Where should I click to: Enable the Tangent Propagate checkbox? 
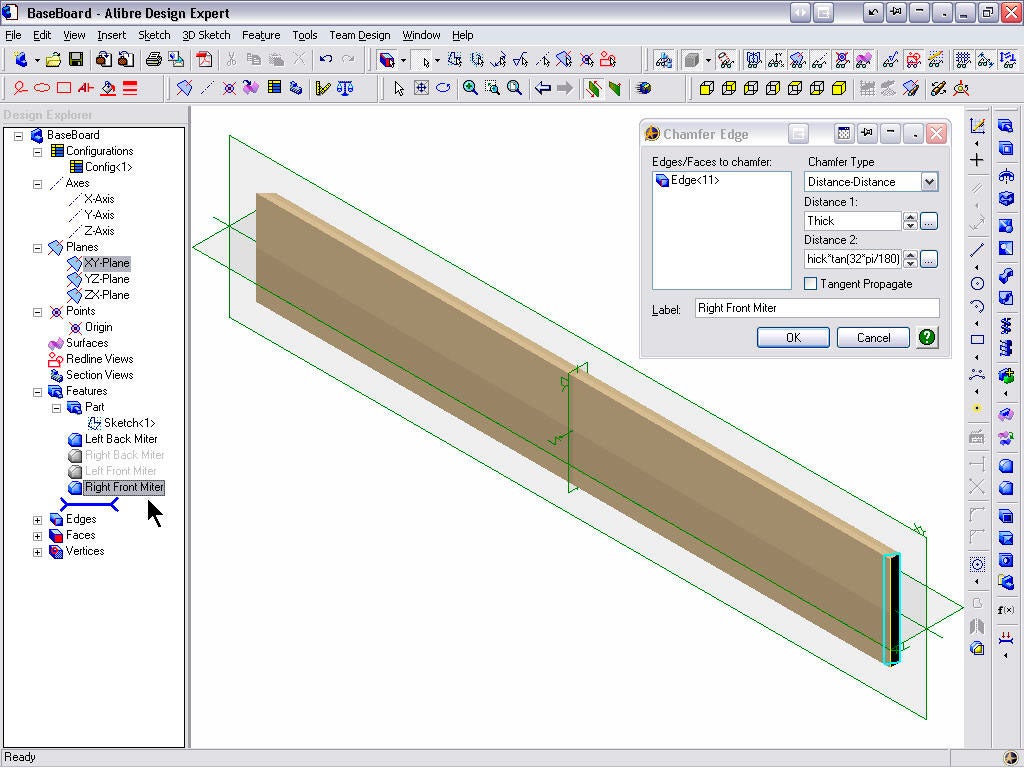point(811,284)
